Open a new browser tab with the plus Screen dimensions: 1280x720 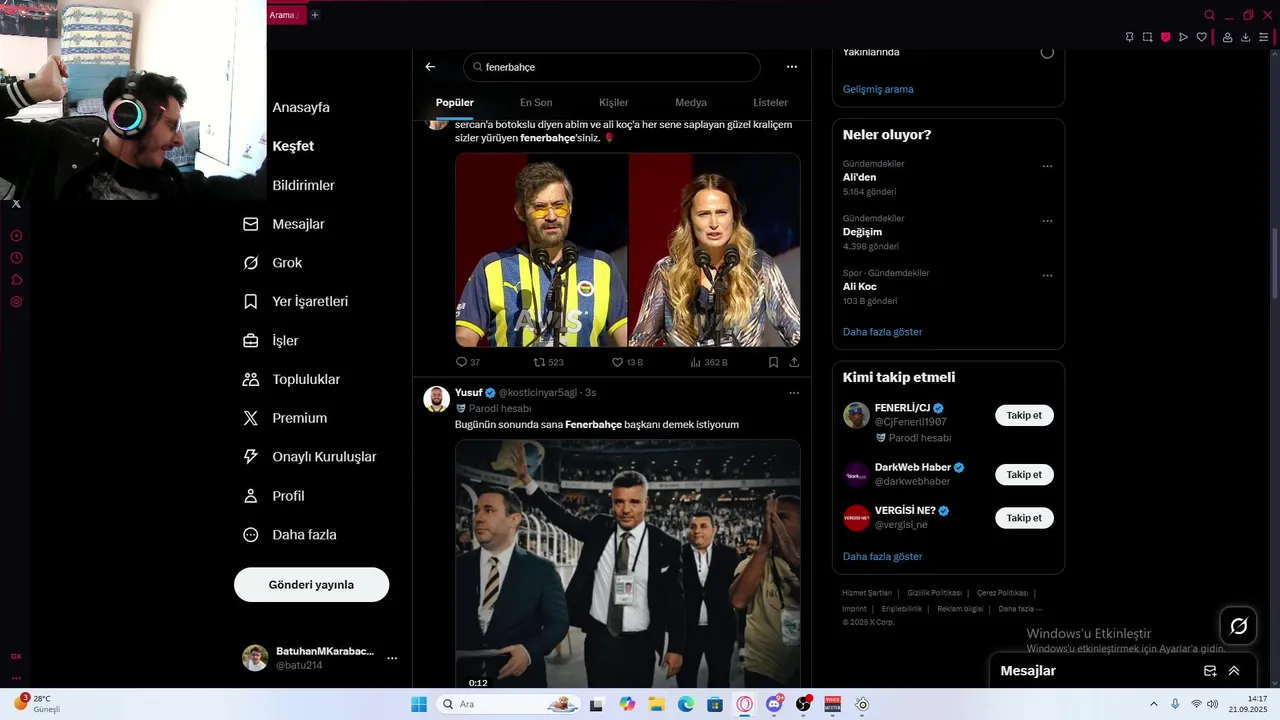(x=314, y=15)
